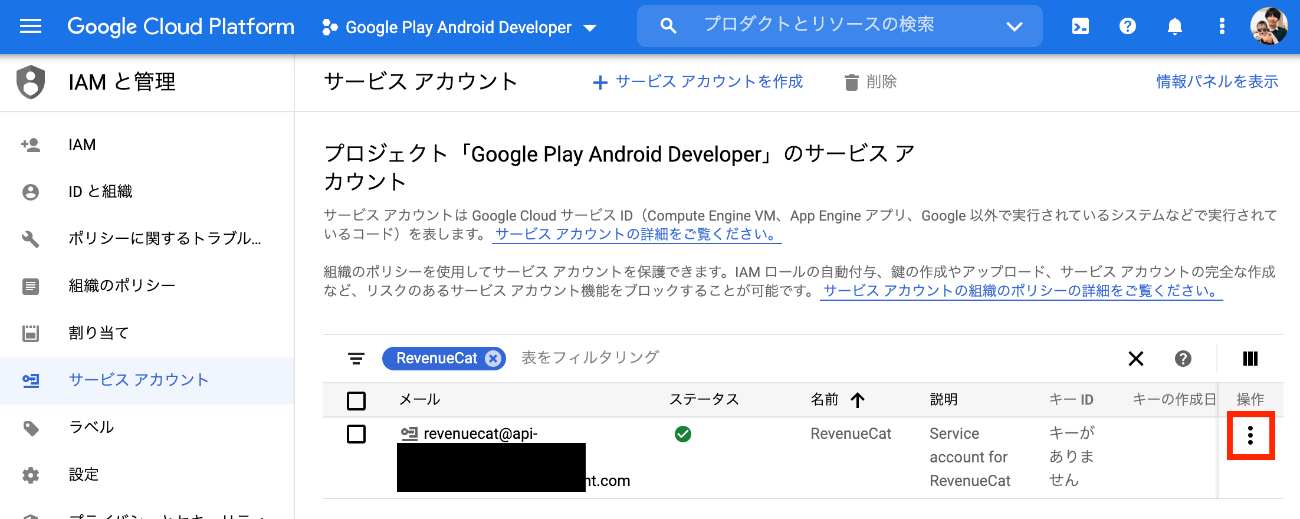
Task: Open the Google Play Android Developer project selector
Action: click(460, 28)
